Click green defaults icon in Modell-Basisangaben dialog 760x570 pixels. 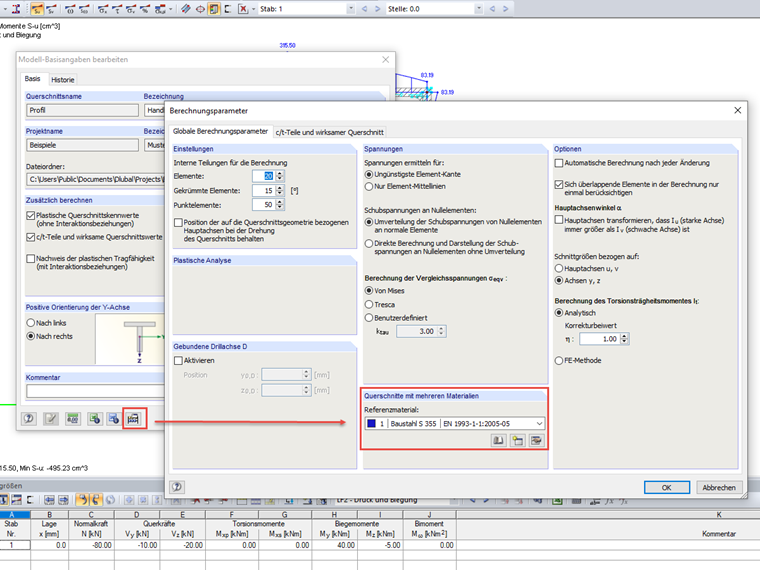[x=95, y=418]
